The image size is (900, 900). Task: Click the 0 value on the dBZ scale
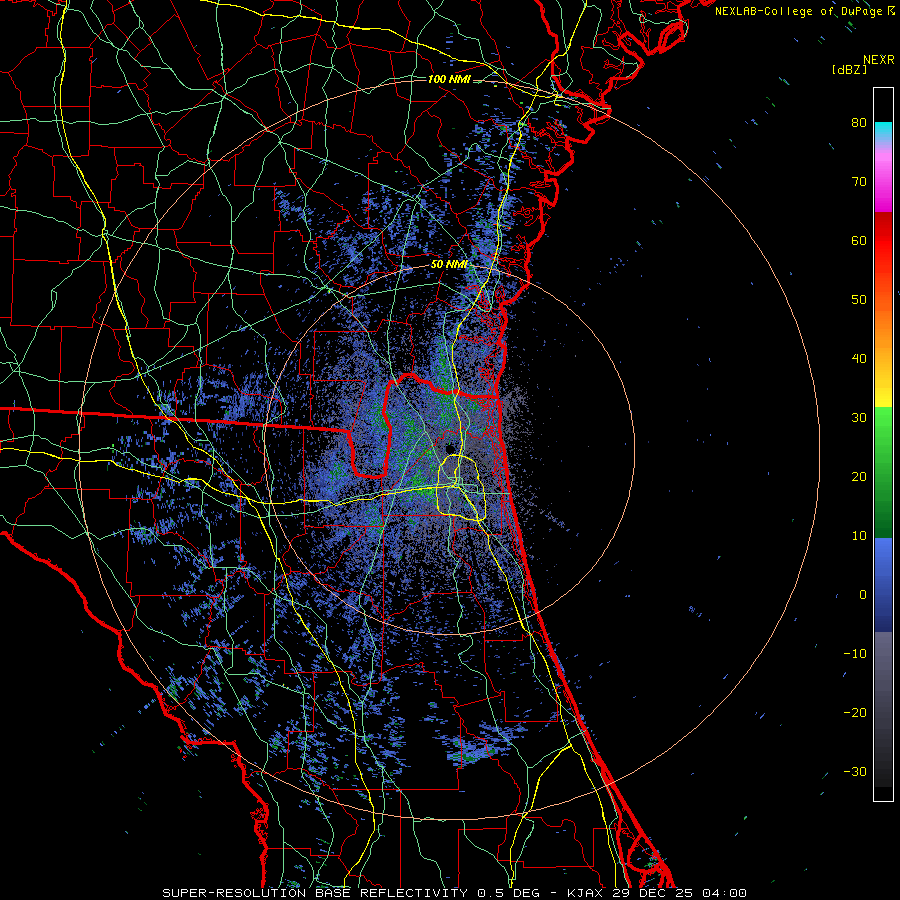(863, 595)
